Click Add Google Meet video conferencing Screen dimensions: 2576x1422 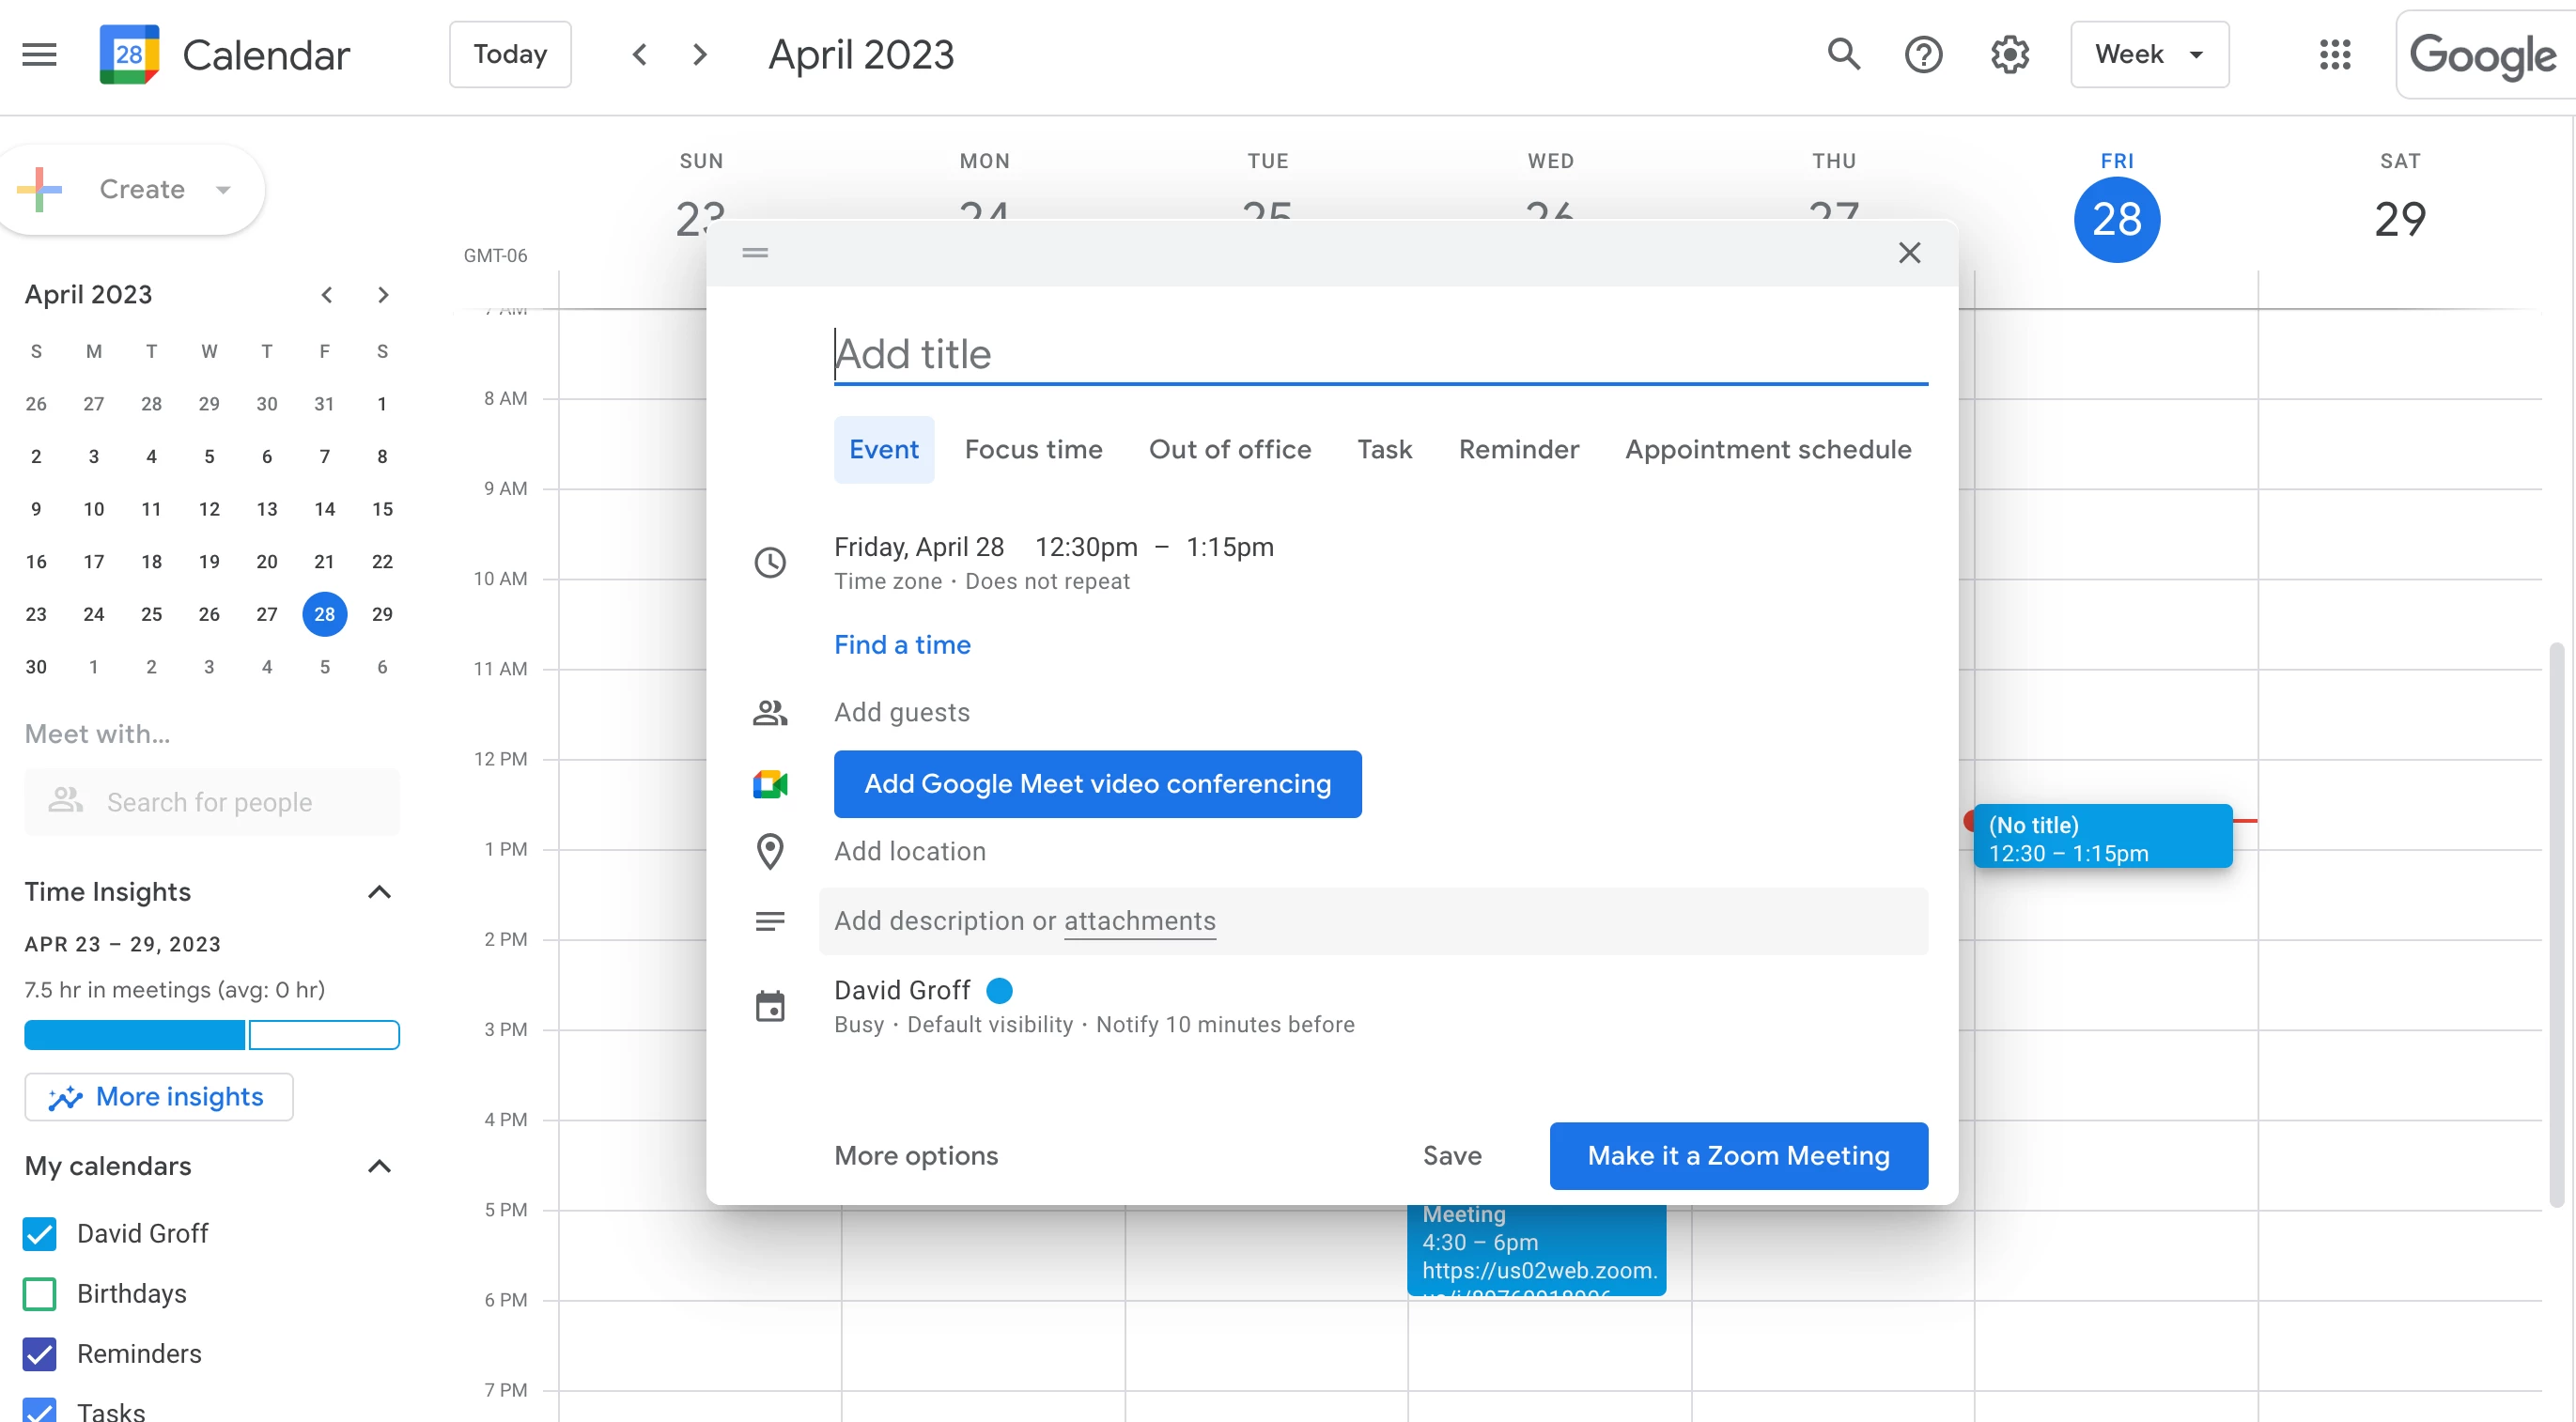[1097, 784]
